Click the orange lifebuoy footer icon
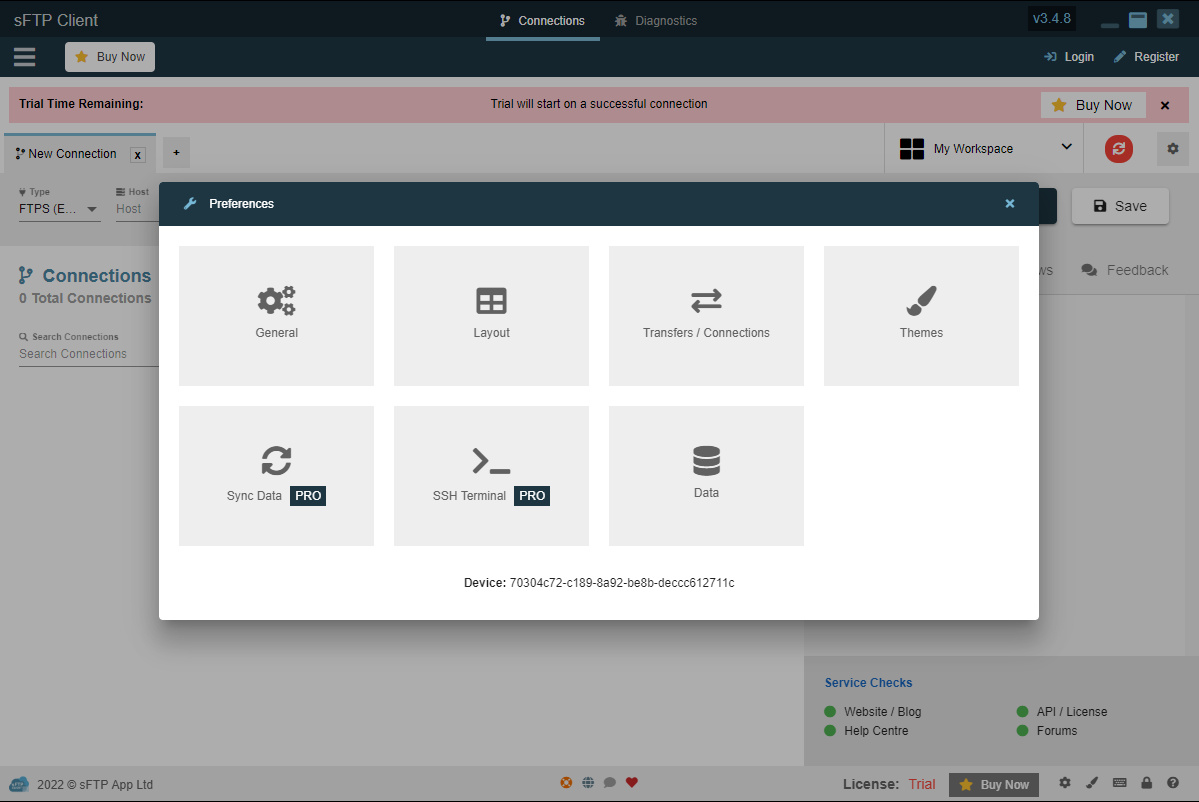The width and height of the screenshot is (1199, 802). [x=566, y=782]
